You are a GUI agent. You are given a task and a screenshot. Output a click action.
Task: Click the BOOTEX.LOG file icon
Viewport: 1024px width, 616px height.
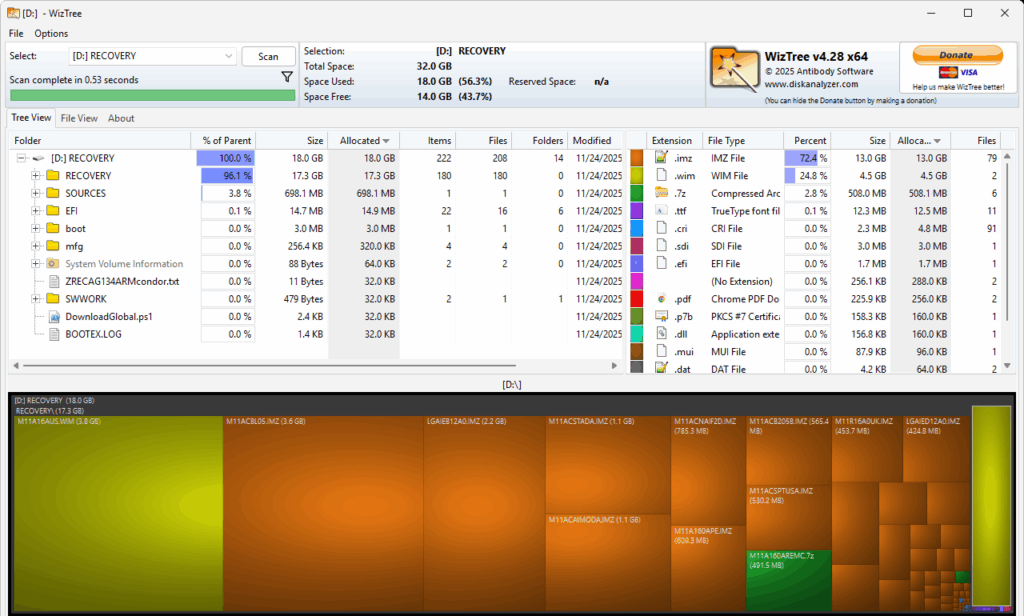pos(54,334)
